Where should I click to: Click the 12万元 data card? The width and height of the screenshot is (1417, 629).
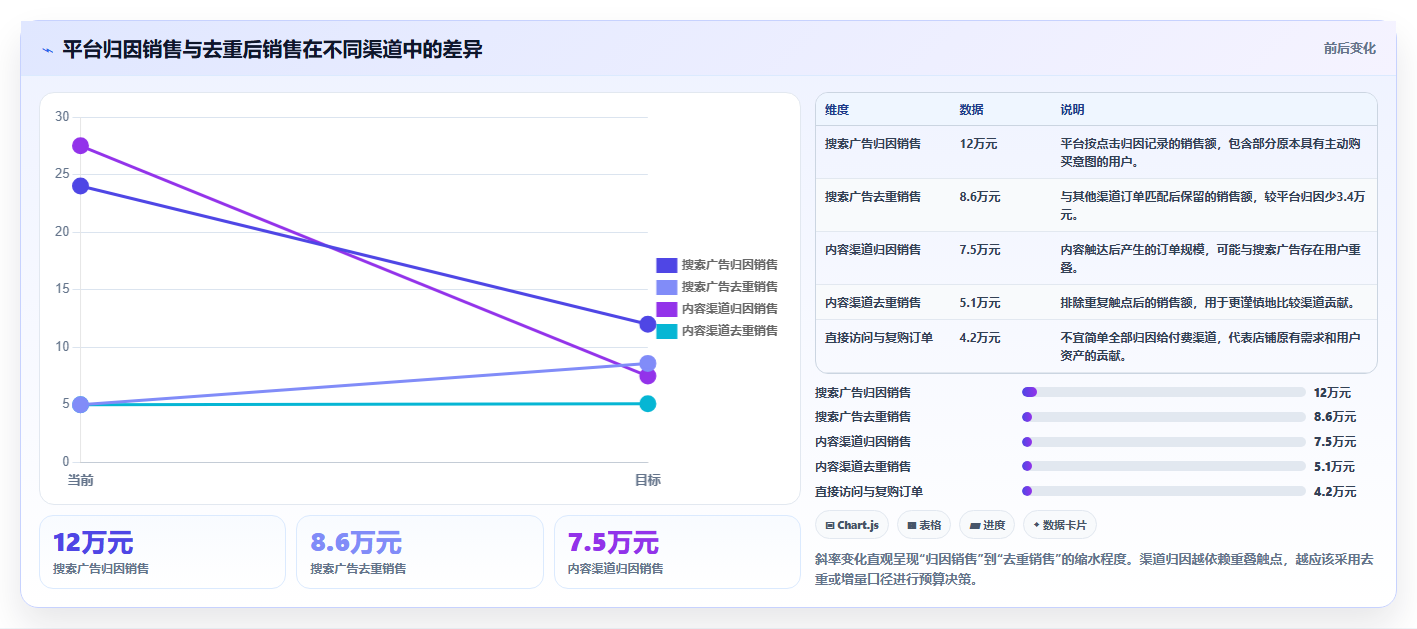(x=162, y=552)
